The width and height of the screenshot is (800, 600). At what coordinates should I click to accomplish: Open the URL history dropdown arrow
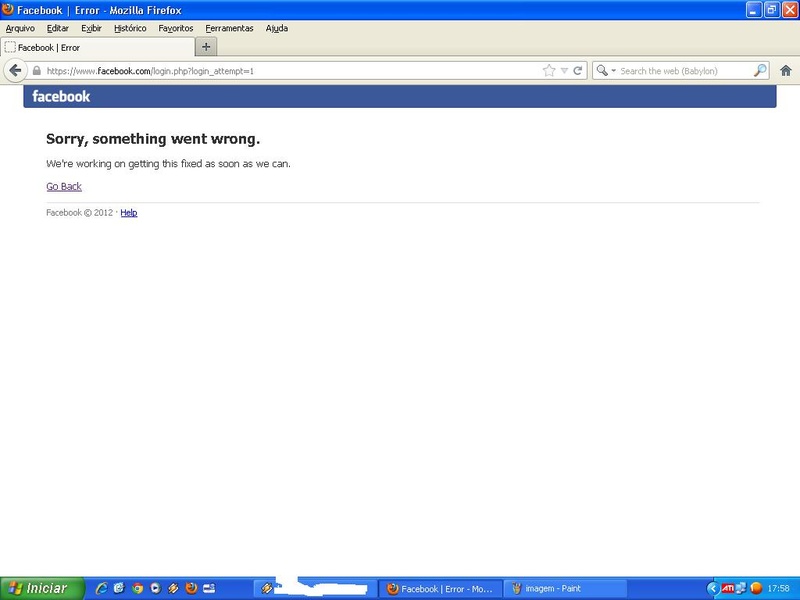(x=564, y=70)
